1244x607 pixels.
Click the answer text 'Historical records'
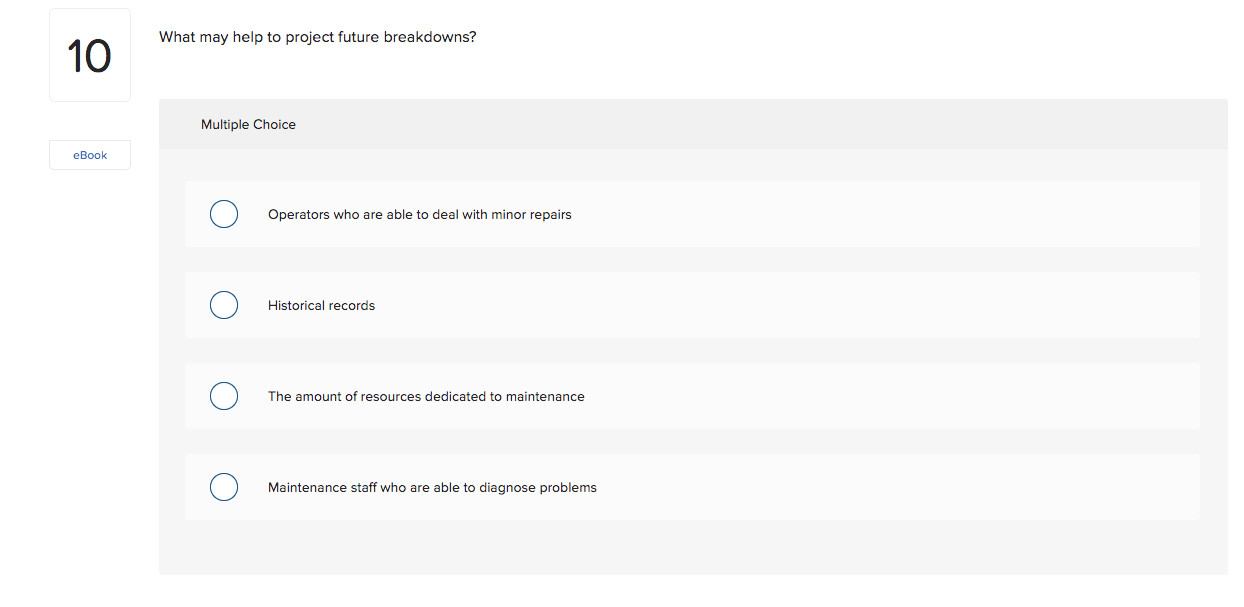pyautogui.click(x=321, y=305)
